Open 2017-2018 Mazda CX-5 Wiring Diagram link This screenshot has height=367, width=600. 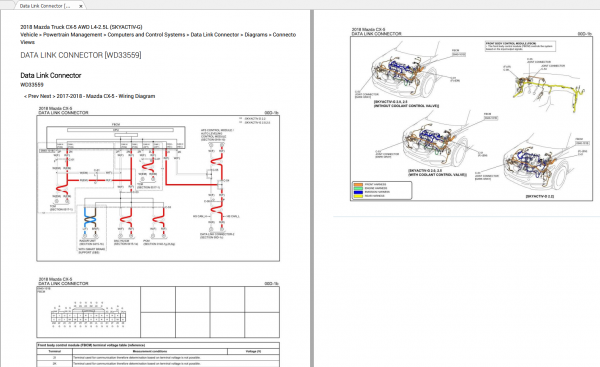[106, 96]
